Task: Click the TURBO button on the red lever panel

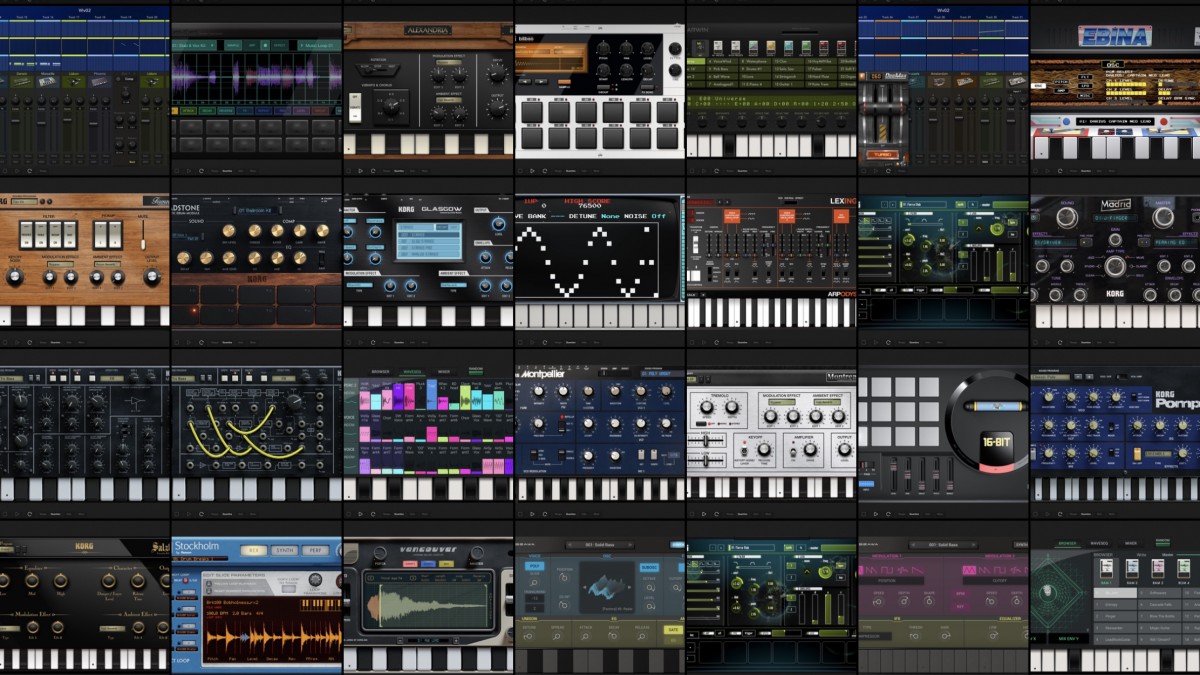Action: coord(883,157)
